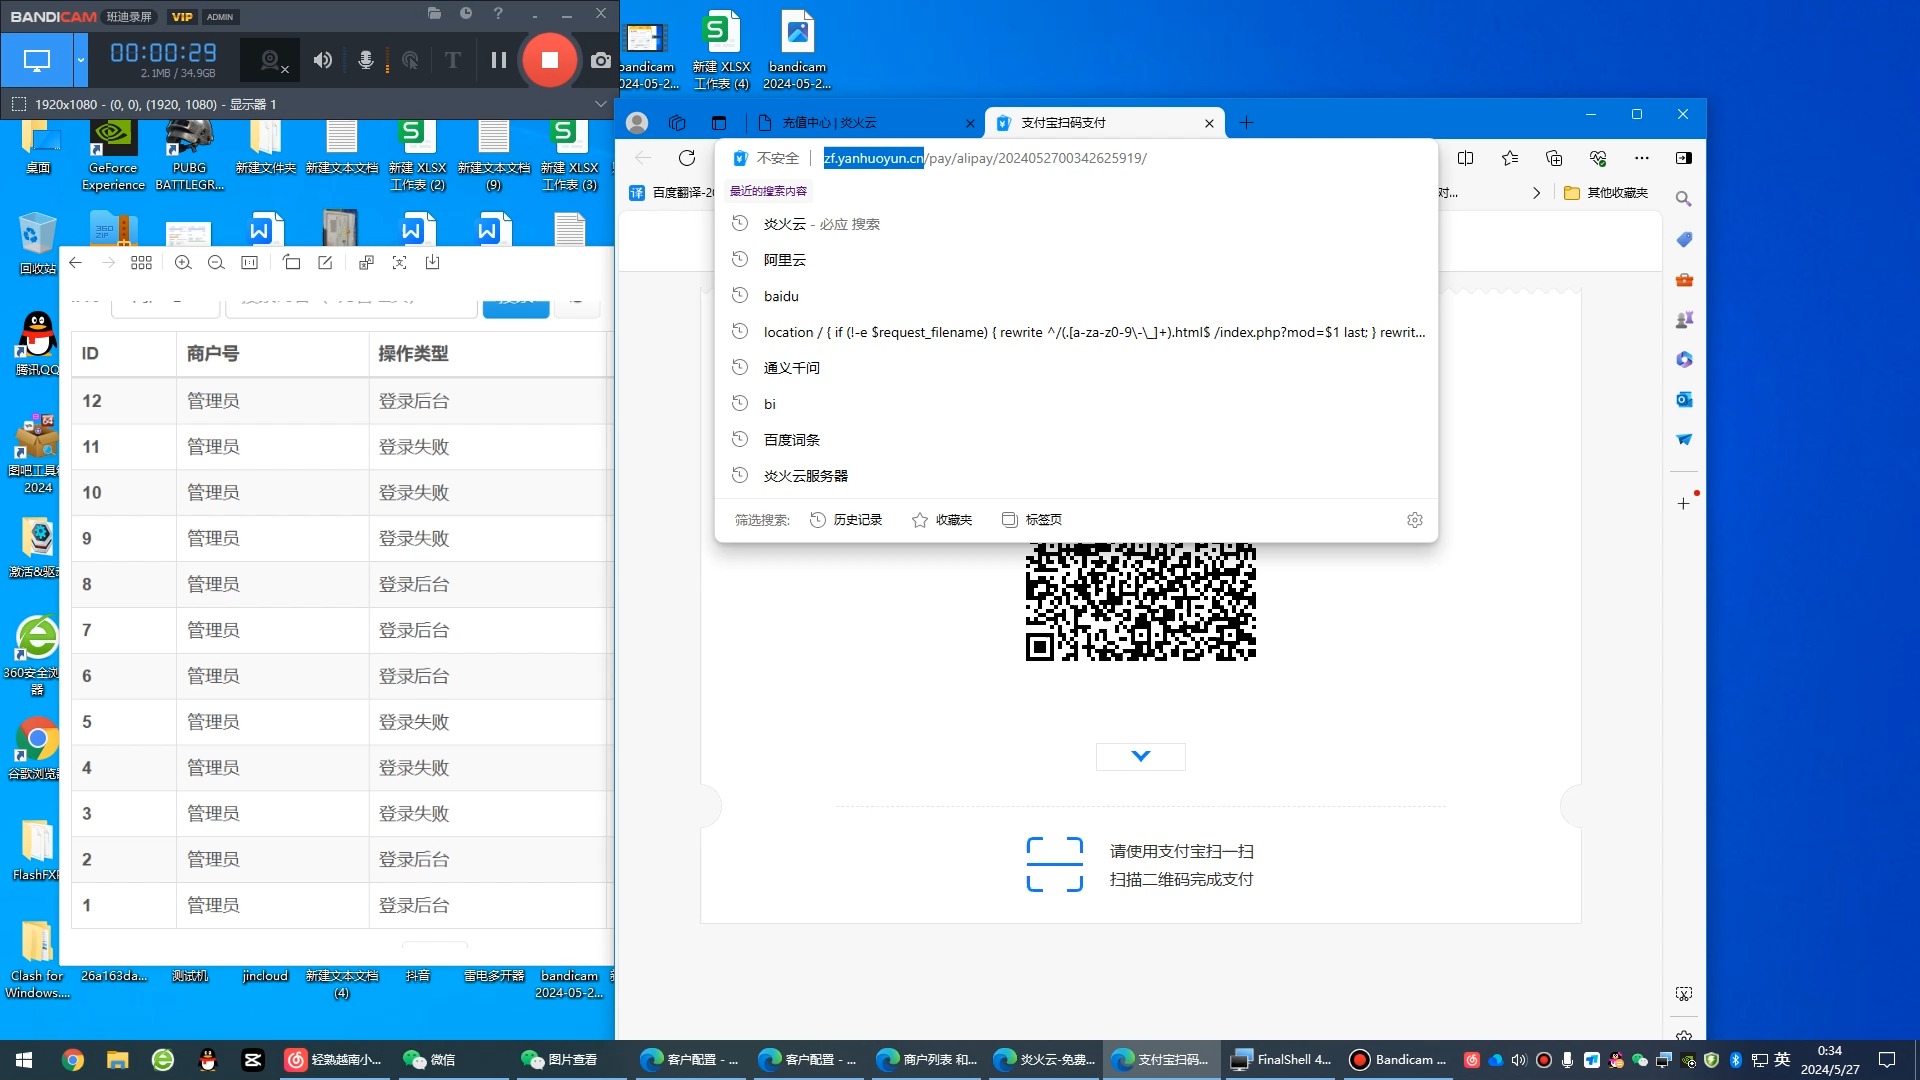Open Edge tab actions menu icon
The height and width of the screenshot is (1080, 1920).
pyautogui.click(x=718, y=123)
